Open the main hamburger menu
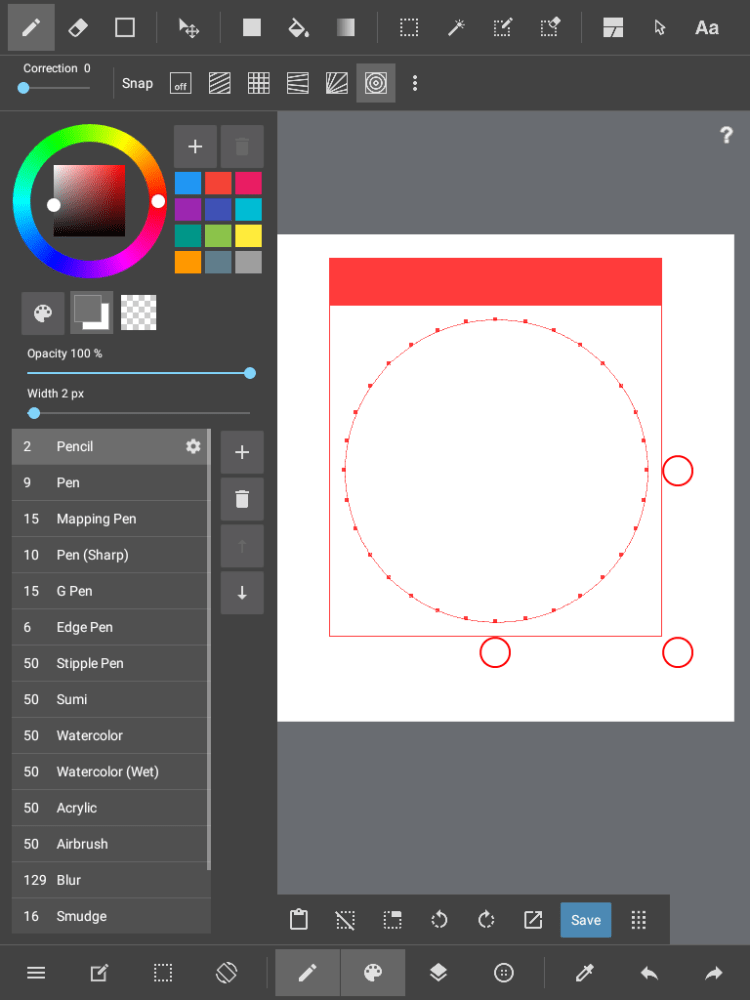This screenshot has height=1000, width=750. [x=36, y=973]
